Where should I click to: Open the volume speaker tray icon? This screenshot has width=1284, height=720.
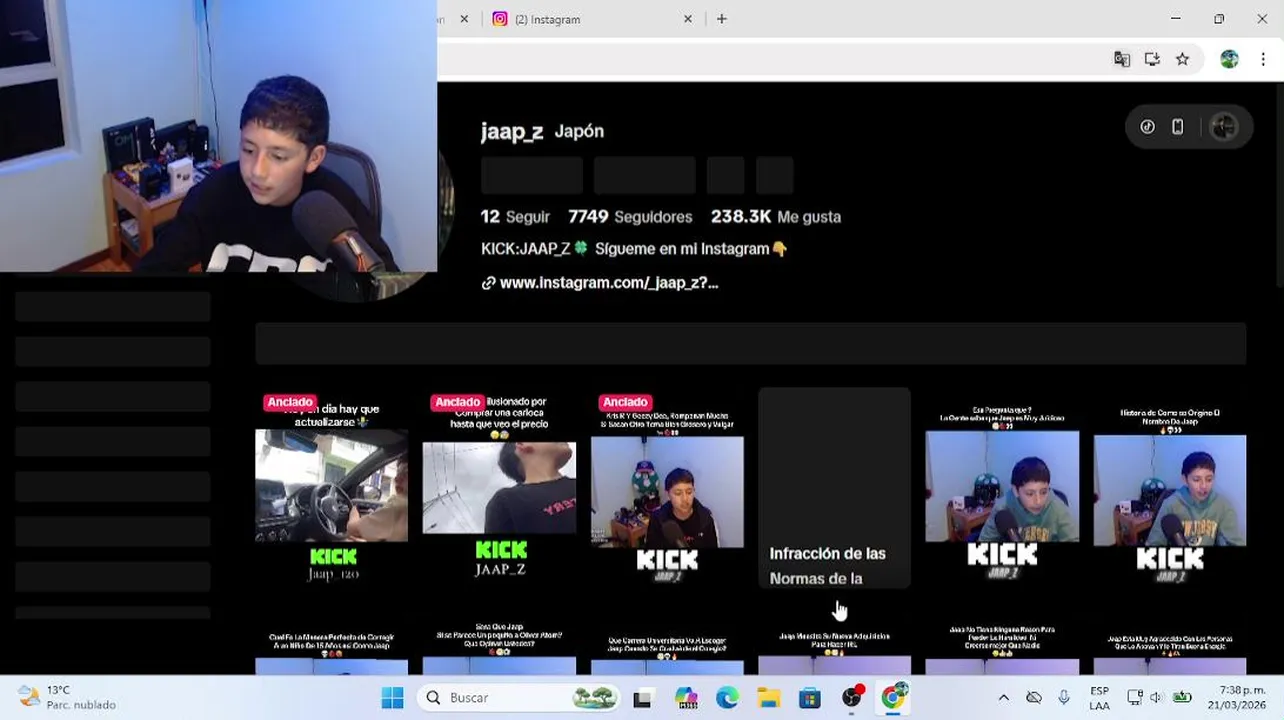coord(1157,698)
